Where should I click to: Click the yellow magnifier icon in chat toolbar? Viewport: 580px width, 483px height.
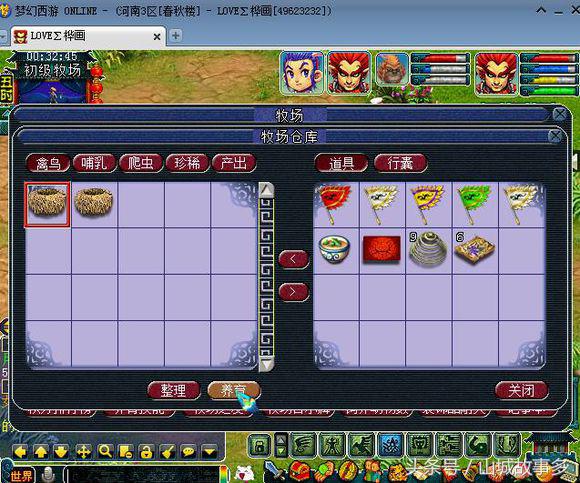coord(105,451)
